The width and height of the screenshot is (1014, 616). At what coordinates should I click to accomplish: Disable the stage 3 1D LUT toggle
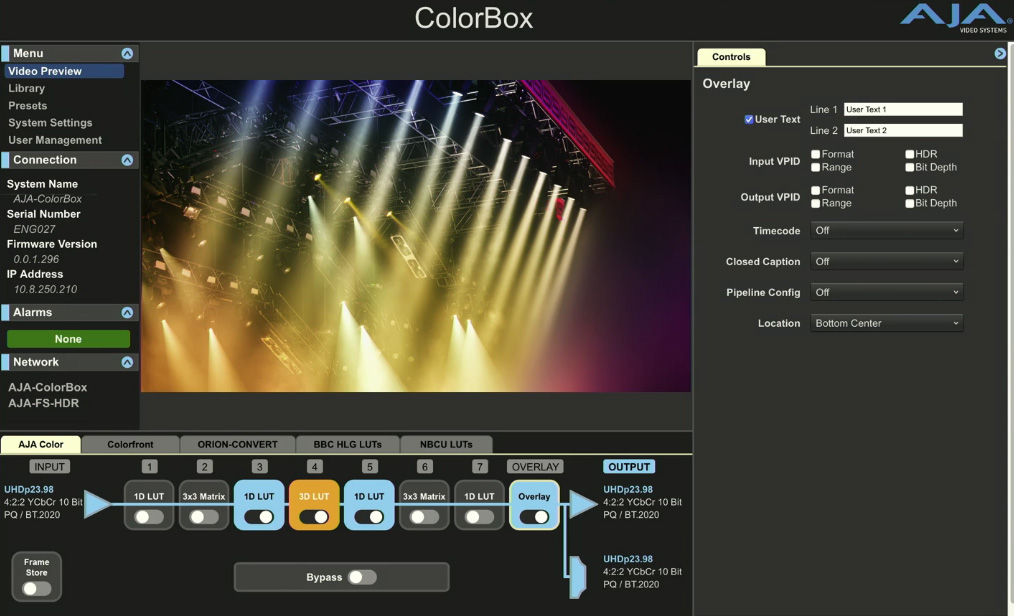coord(259,517)
